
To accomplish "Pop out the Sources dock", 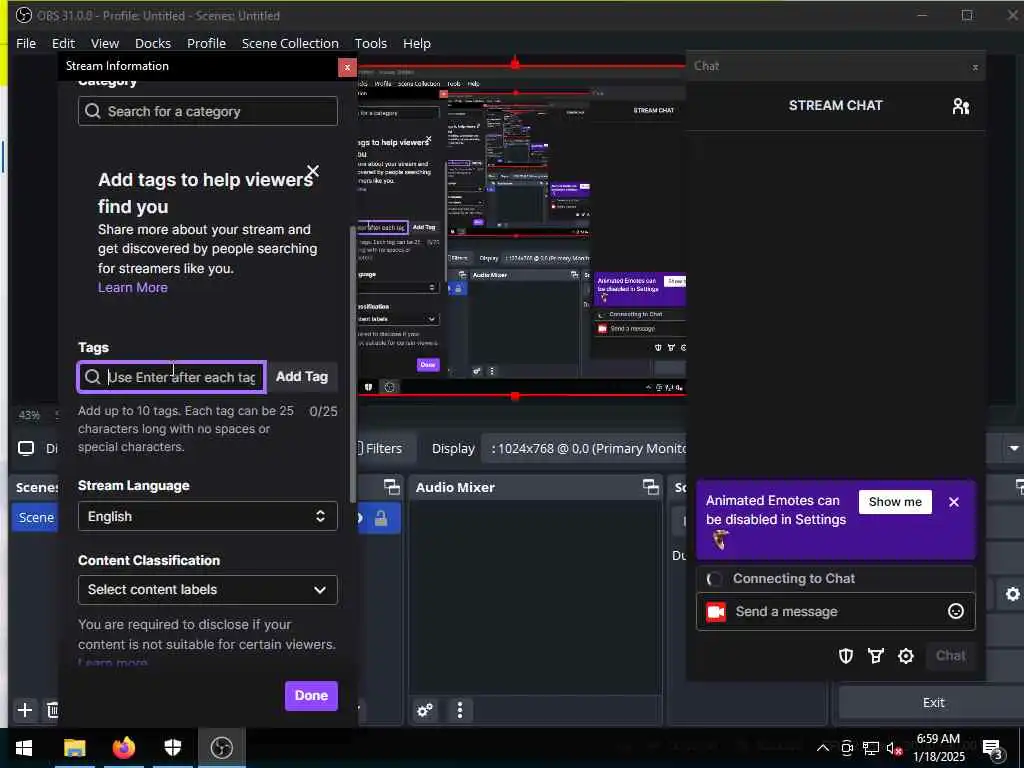I will pyautogui.click(x=391, y=487).
